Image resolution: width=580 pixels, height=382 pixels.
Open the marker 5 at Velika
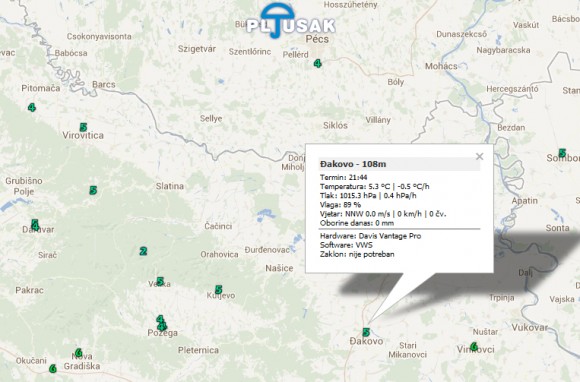tap(160, 281)
